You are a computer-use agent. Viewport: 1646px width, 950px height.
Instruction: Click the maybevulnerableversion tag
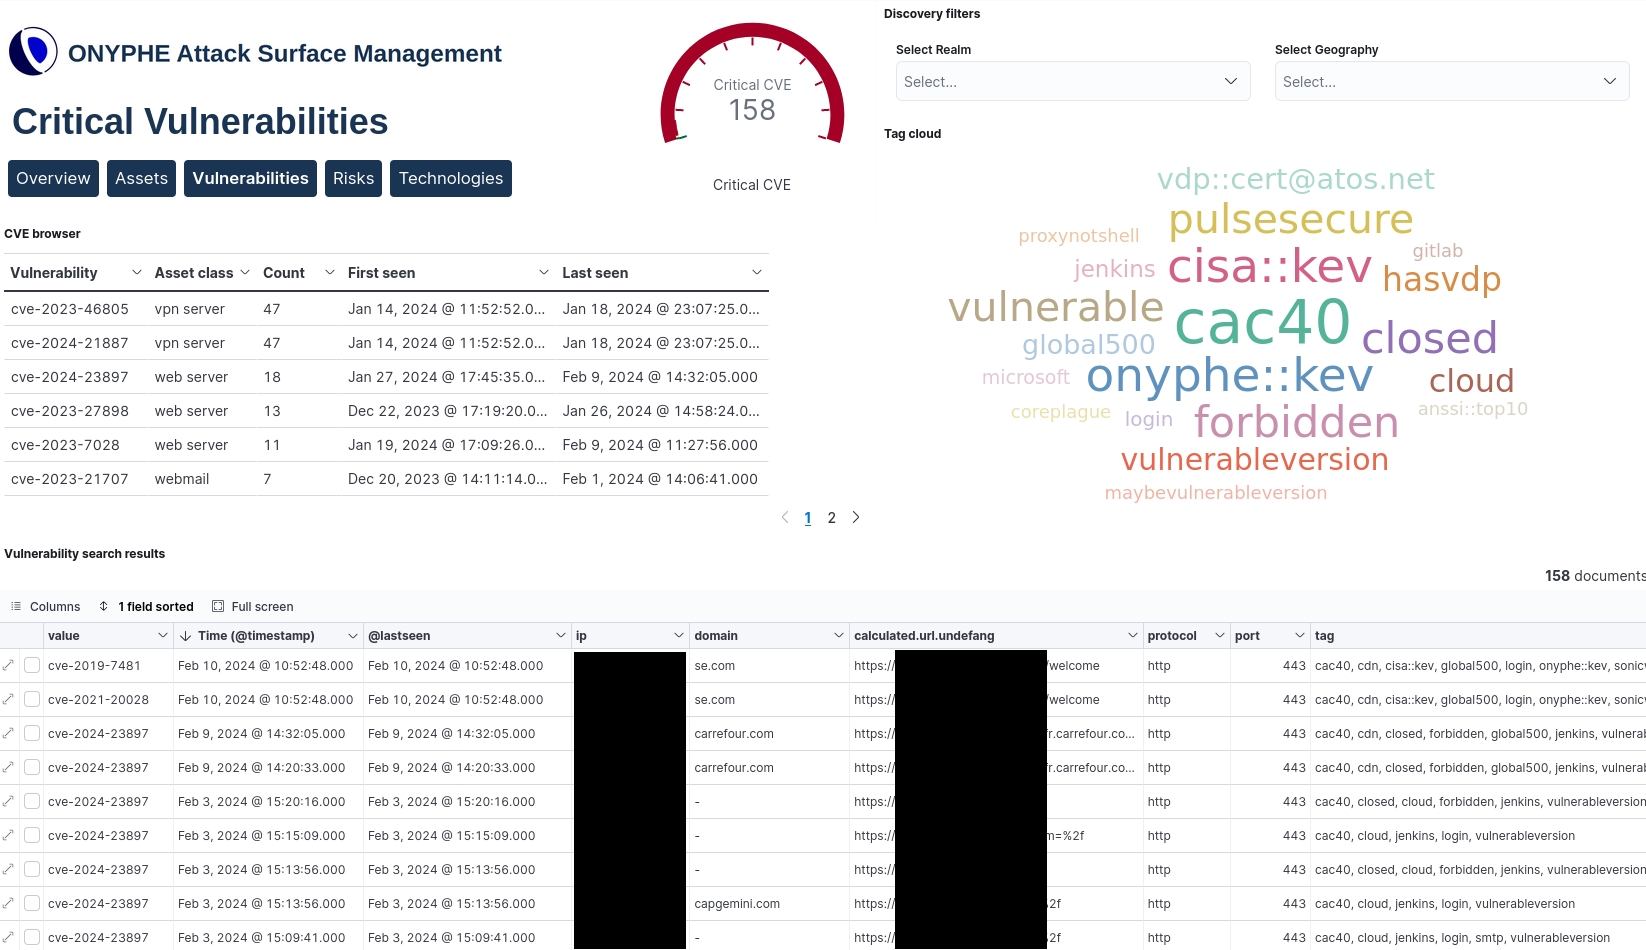tap(1215, 493)
